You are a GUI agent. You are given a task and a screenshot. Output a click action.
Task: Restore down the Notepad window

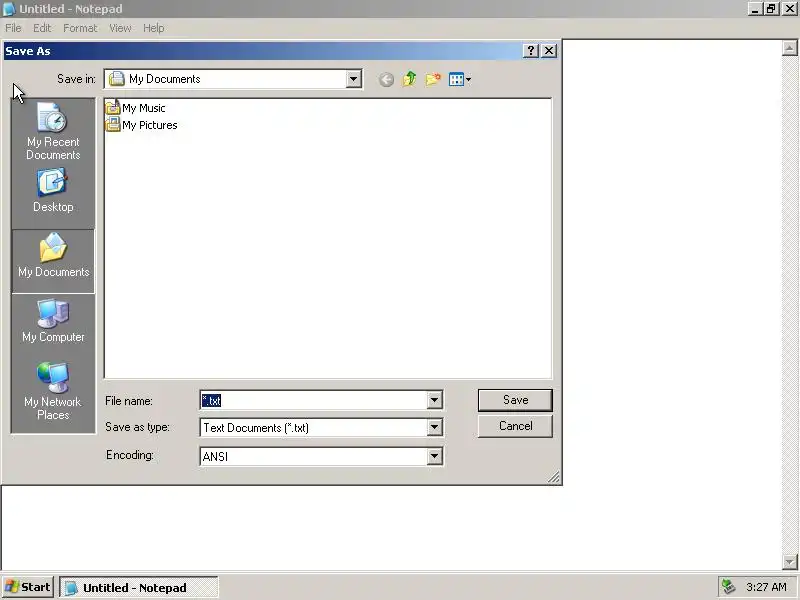771,9
